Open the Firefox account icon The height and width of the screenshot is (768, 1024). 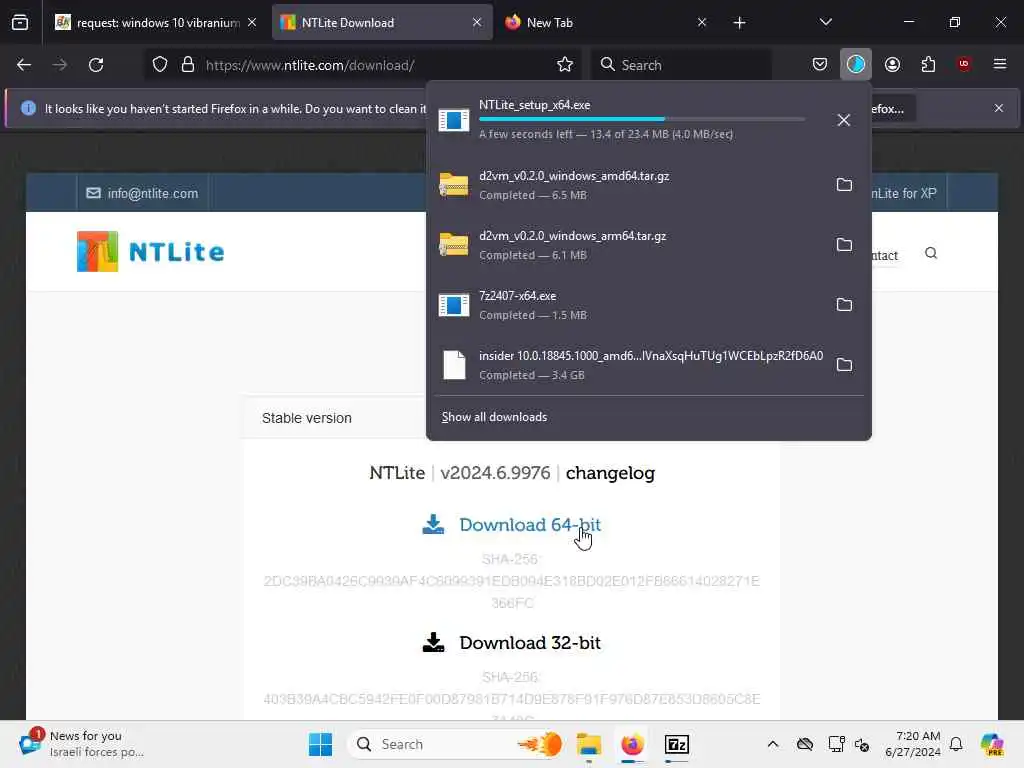pyautogui.click(x=892, y=64)
